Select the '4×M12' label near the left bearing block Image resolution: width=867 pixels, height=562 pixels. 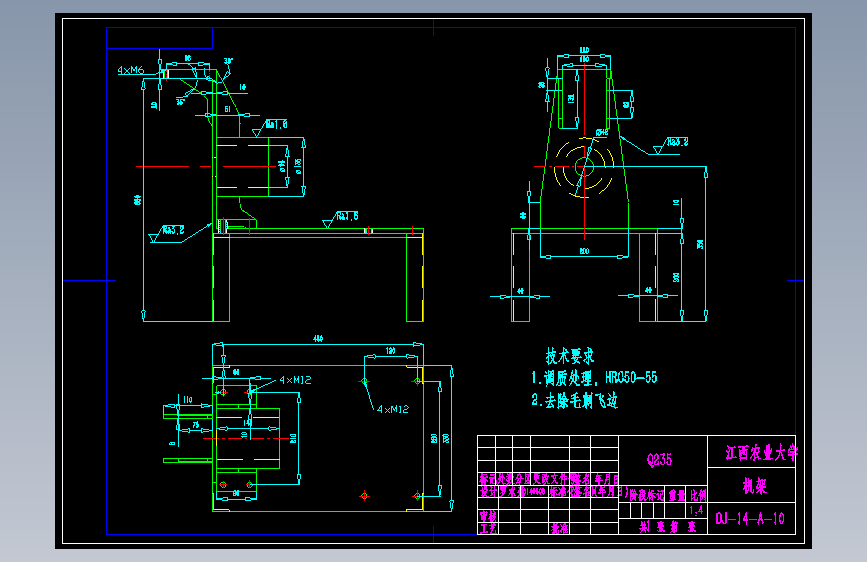[295, 381]
